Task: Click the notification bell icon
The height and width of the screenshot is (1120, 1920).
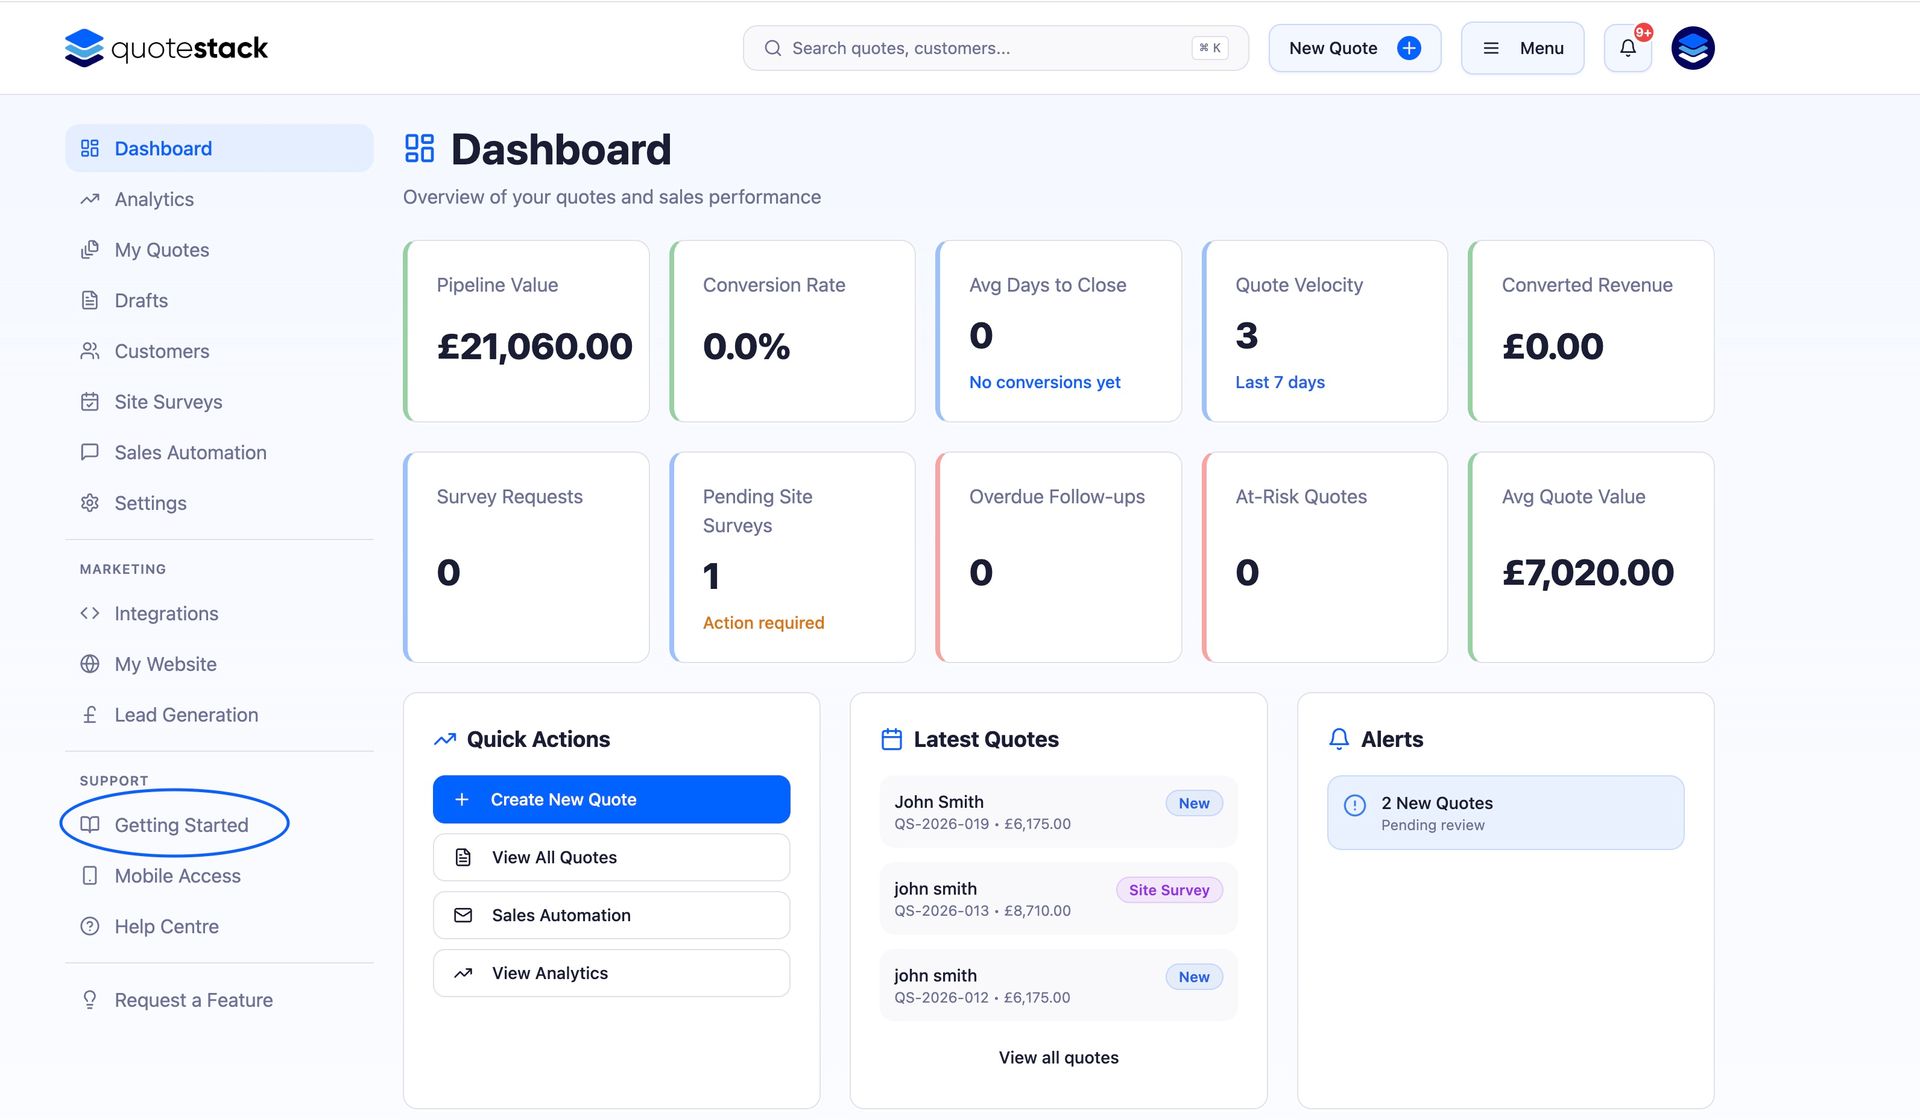Action: [1627, 48]
